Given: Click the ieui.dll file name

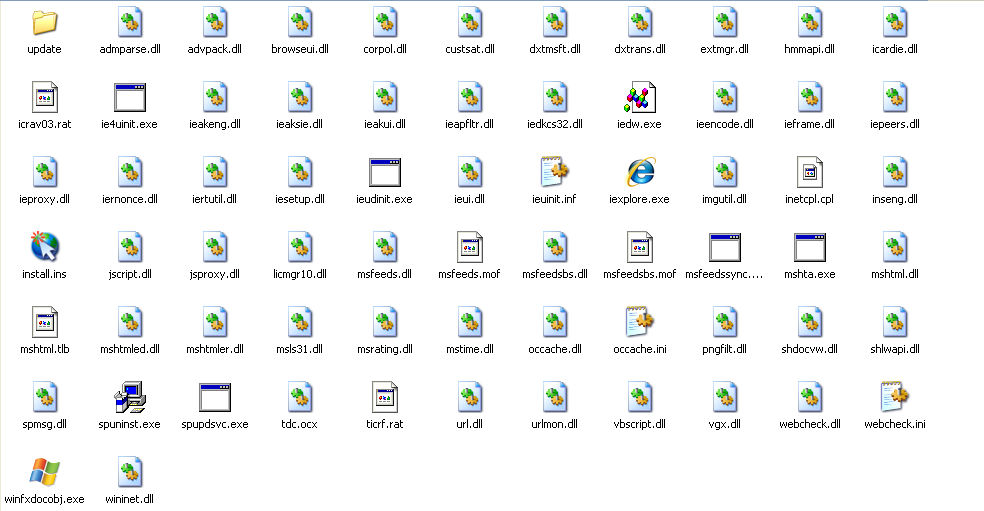Looking at the screenshot, I should click(x=469, y=199).
